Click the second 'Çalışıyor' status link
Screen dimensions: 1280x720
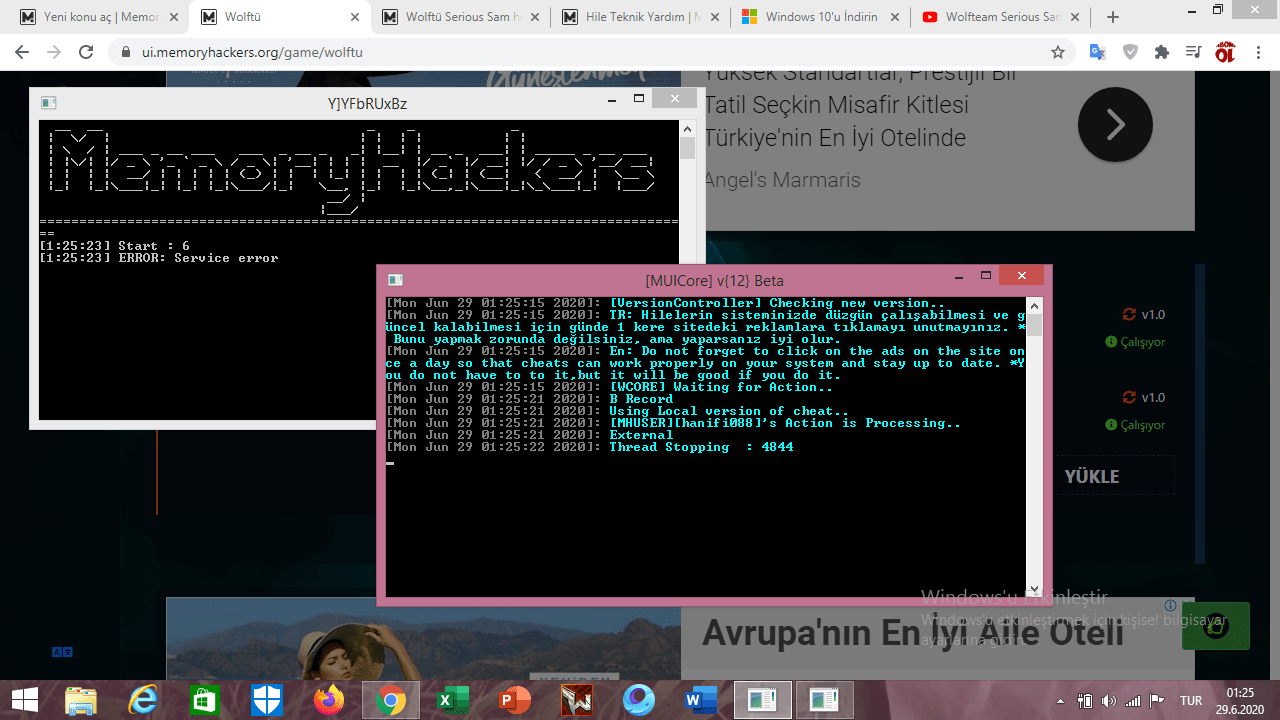tap(1135, 425)
